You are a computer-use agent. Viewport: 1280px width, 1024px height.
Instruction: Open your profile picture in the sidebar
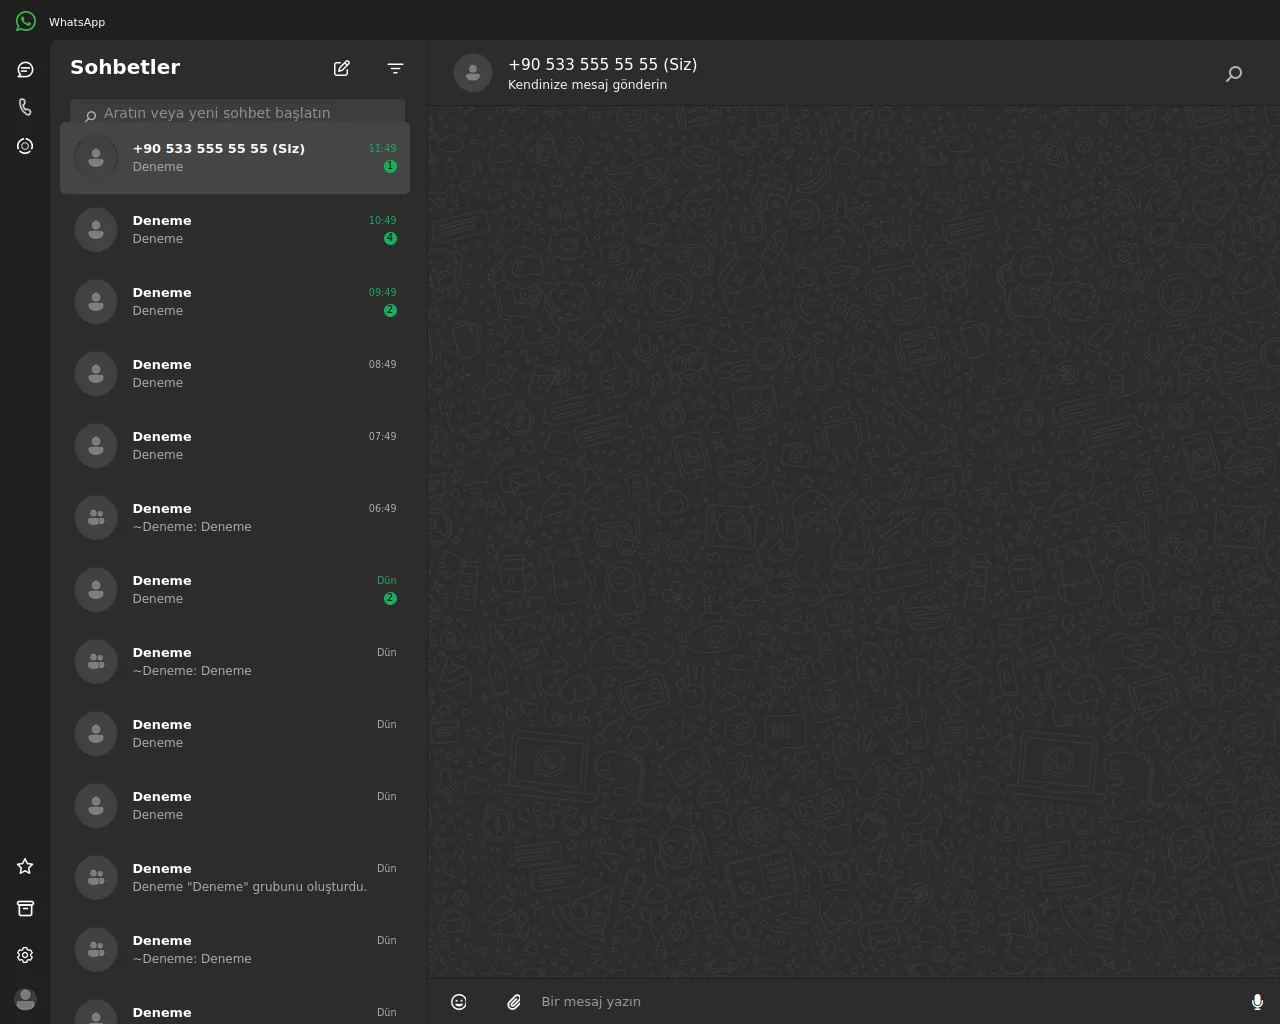[x=25, y=999]
